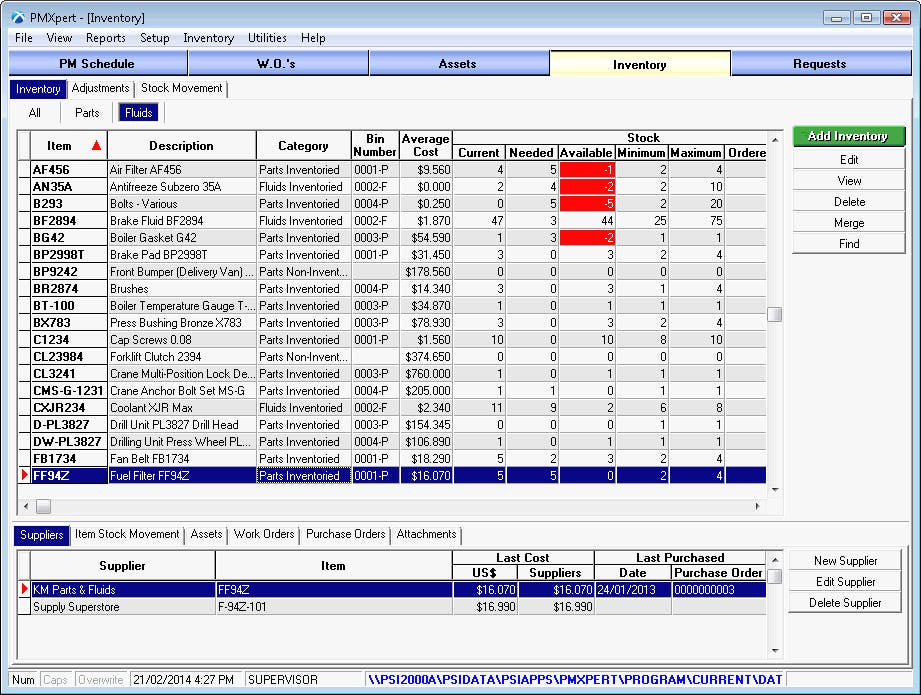Click the SUPERVISOR status bar entry
921x695 pixels.
[x=283, y=680]
